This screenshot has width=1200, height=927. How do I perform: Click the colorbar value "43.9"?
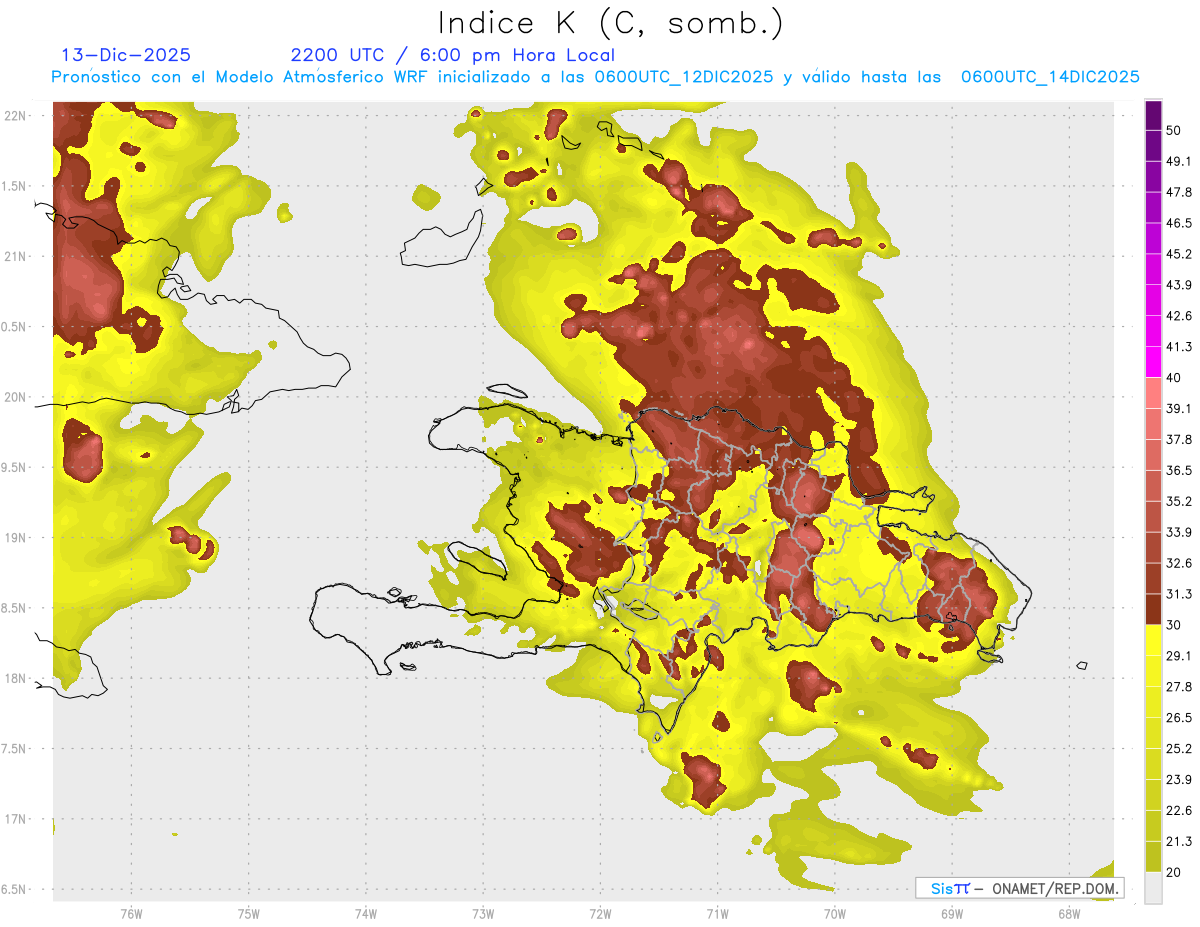click(1180, 285)
